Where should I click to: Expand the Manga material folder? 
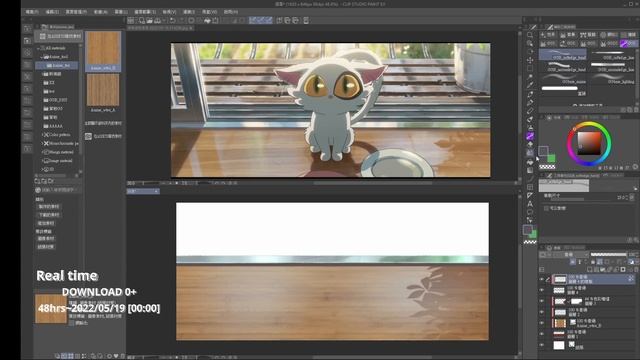[x=42, y=152]
